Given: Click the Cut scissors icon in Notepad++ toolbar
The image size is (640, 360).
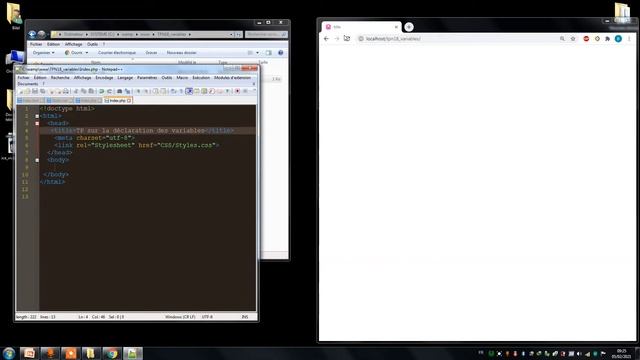Looking at the screenshot, I should click(76, 91).
